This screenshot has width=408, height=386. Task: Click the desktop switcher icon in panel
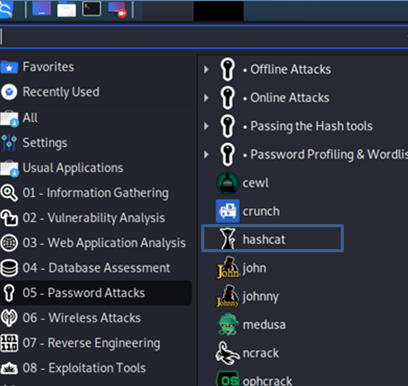tap(42, 9)
